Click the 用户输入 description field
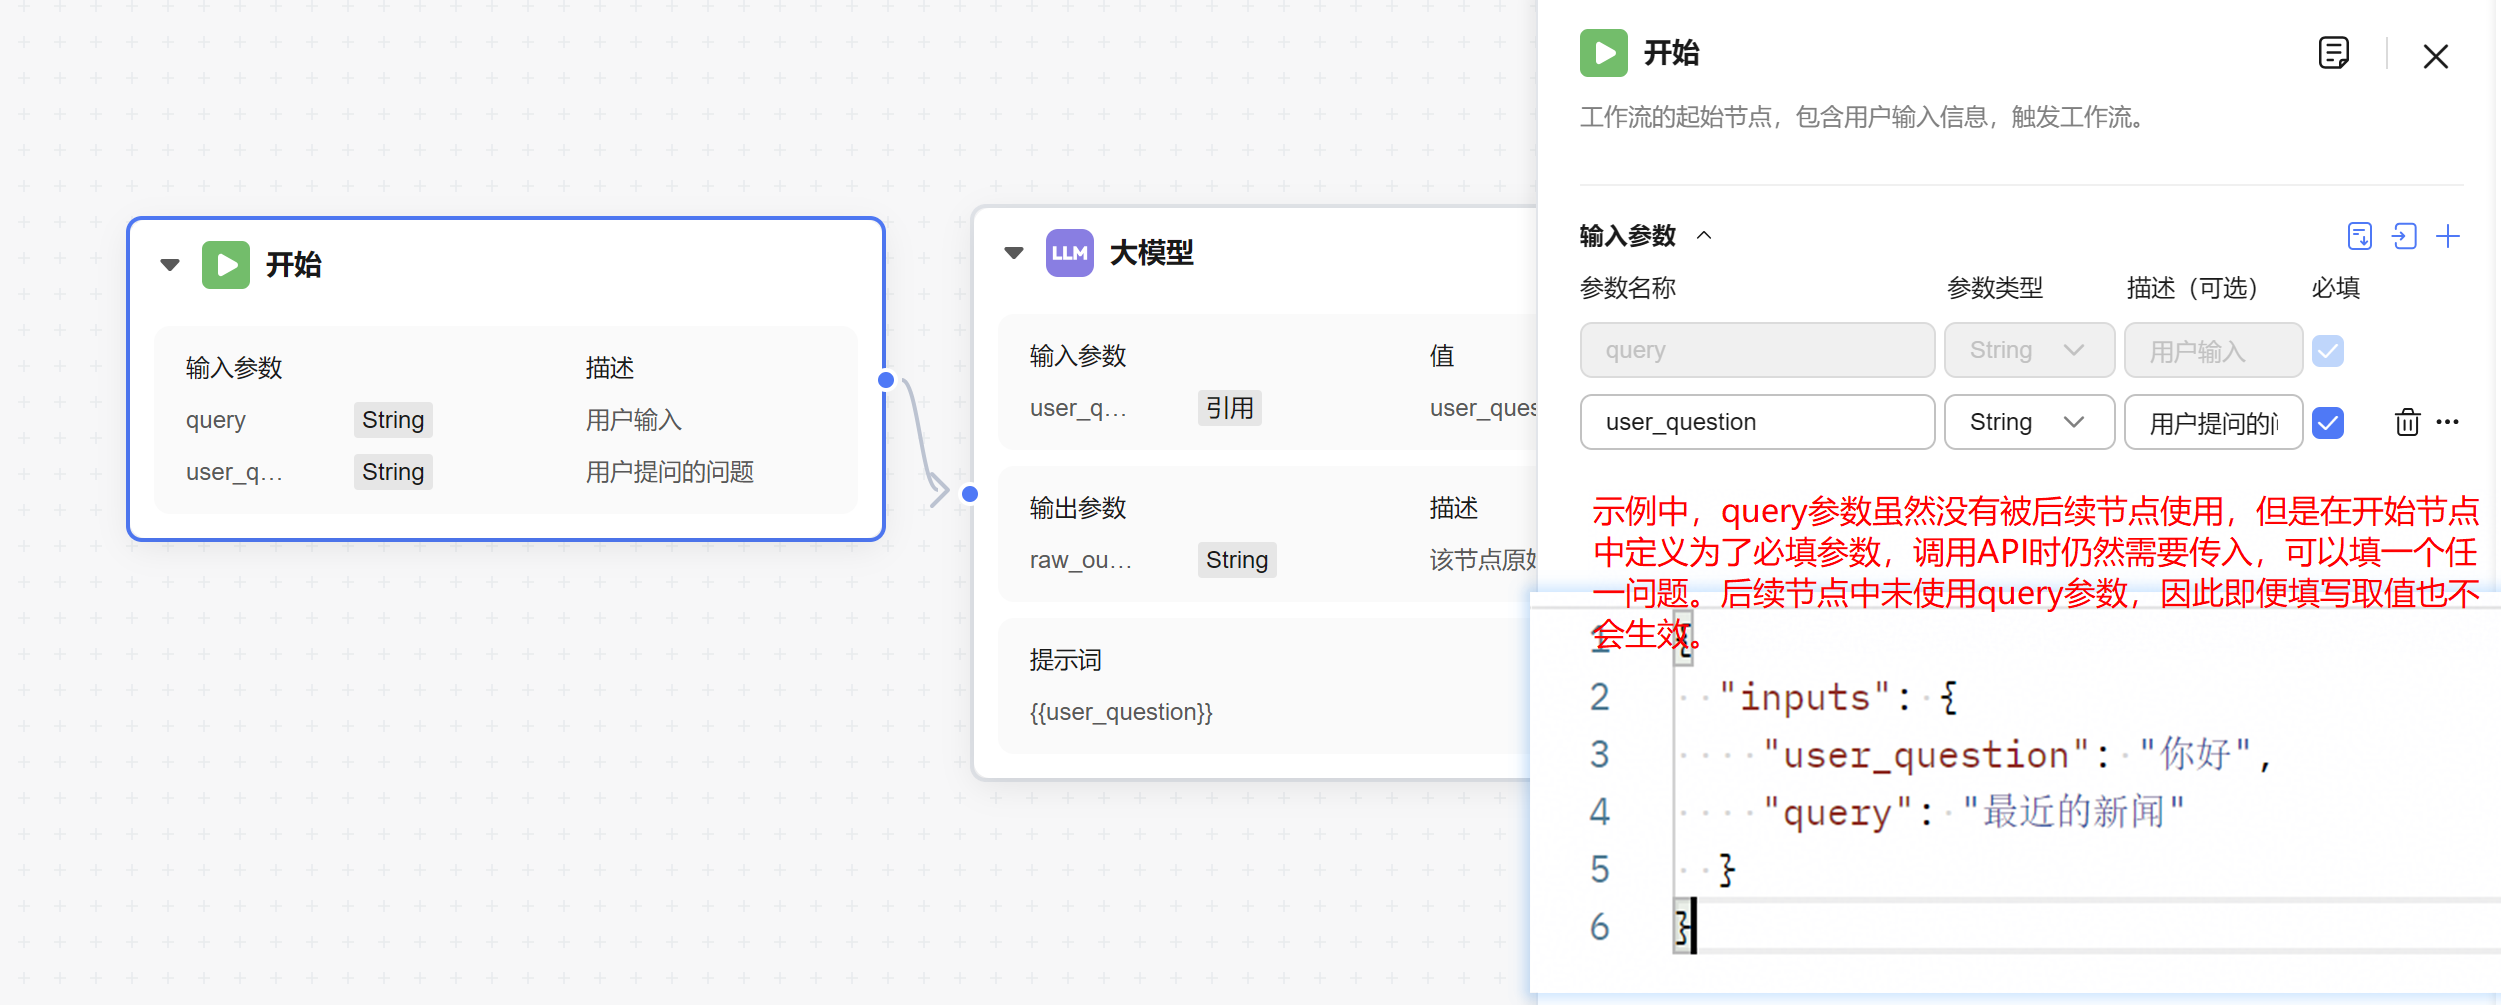The height and width of the screenshot is (1005, 2501). click(2214, 350)
